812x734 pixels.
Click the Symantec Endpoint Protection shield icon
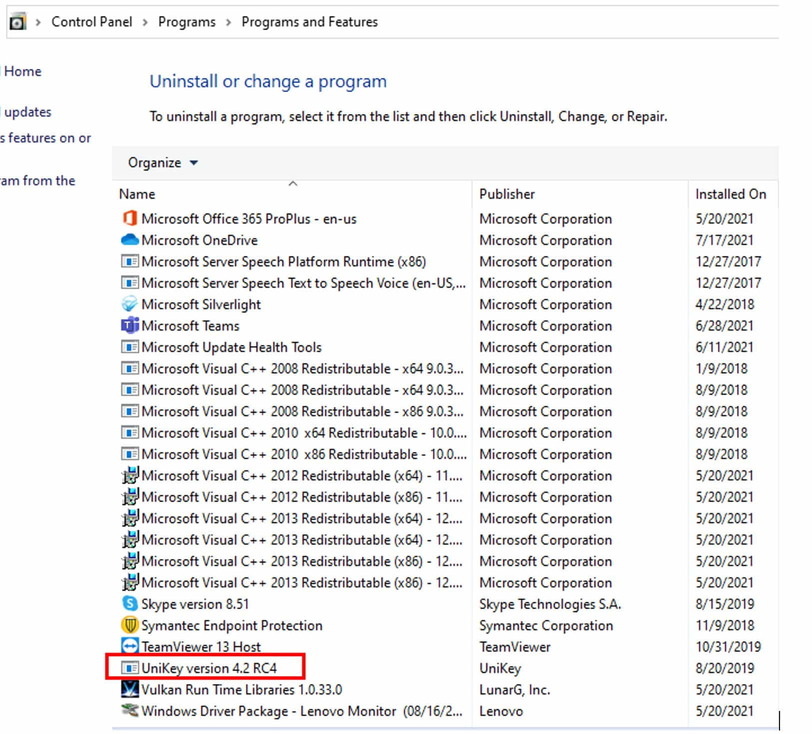tap(129, 625)
